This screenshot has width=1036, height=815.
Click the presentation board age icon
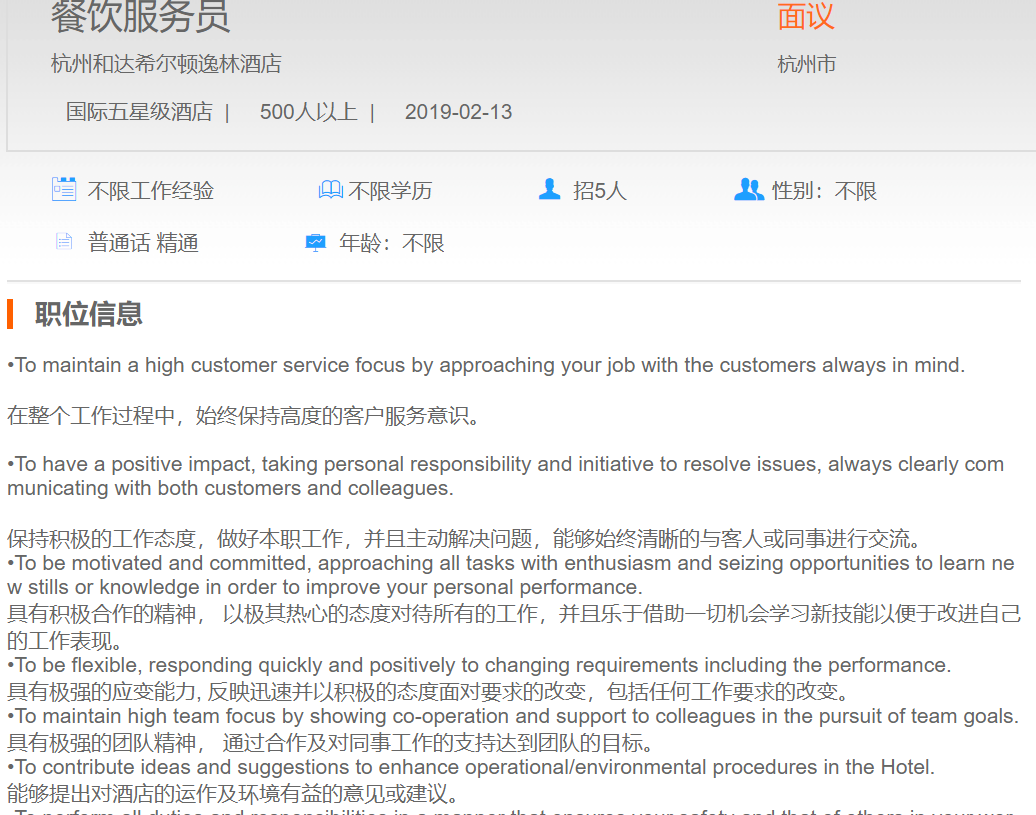click(x=315, y=242)
